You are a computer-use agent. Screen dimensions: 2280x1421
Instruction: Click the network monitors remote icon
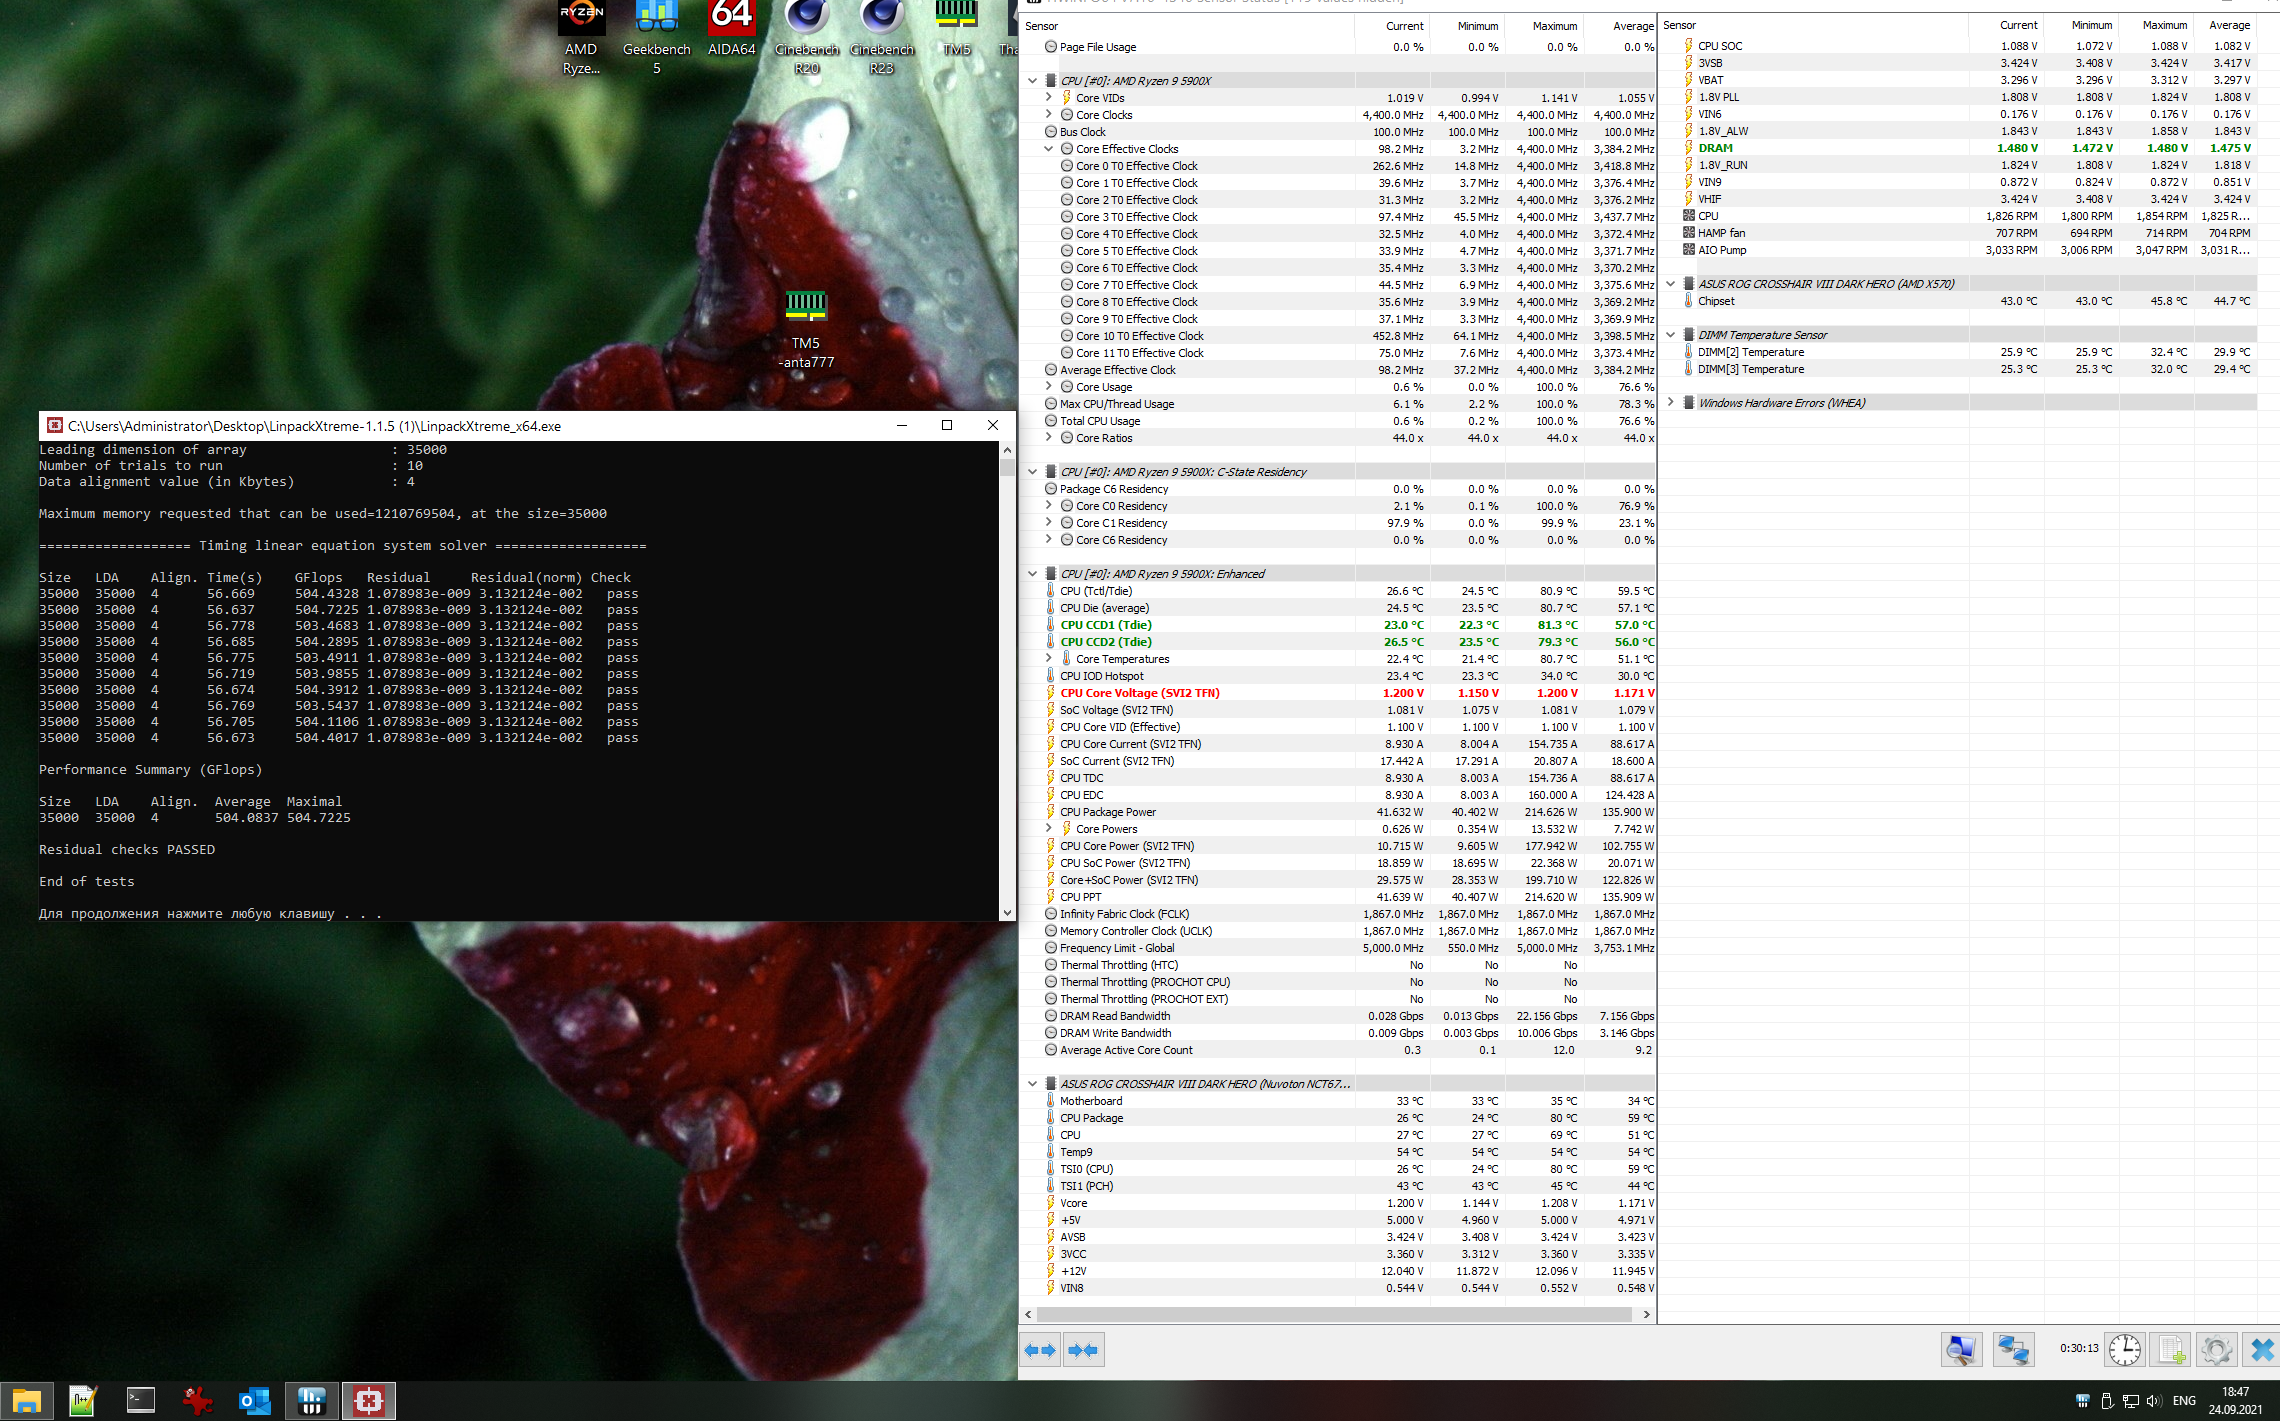2012,1350
